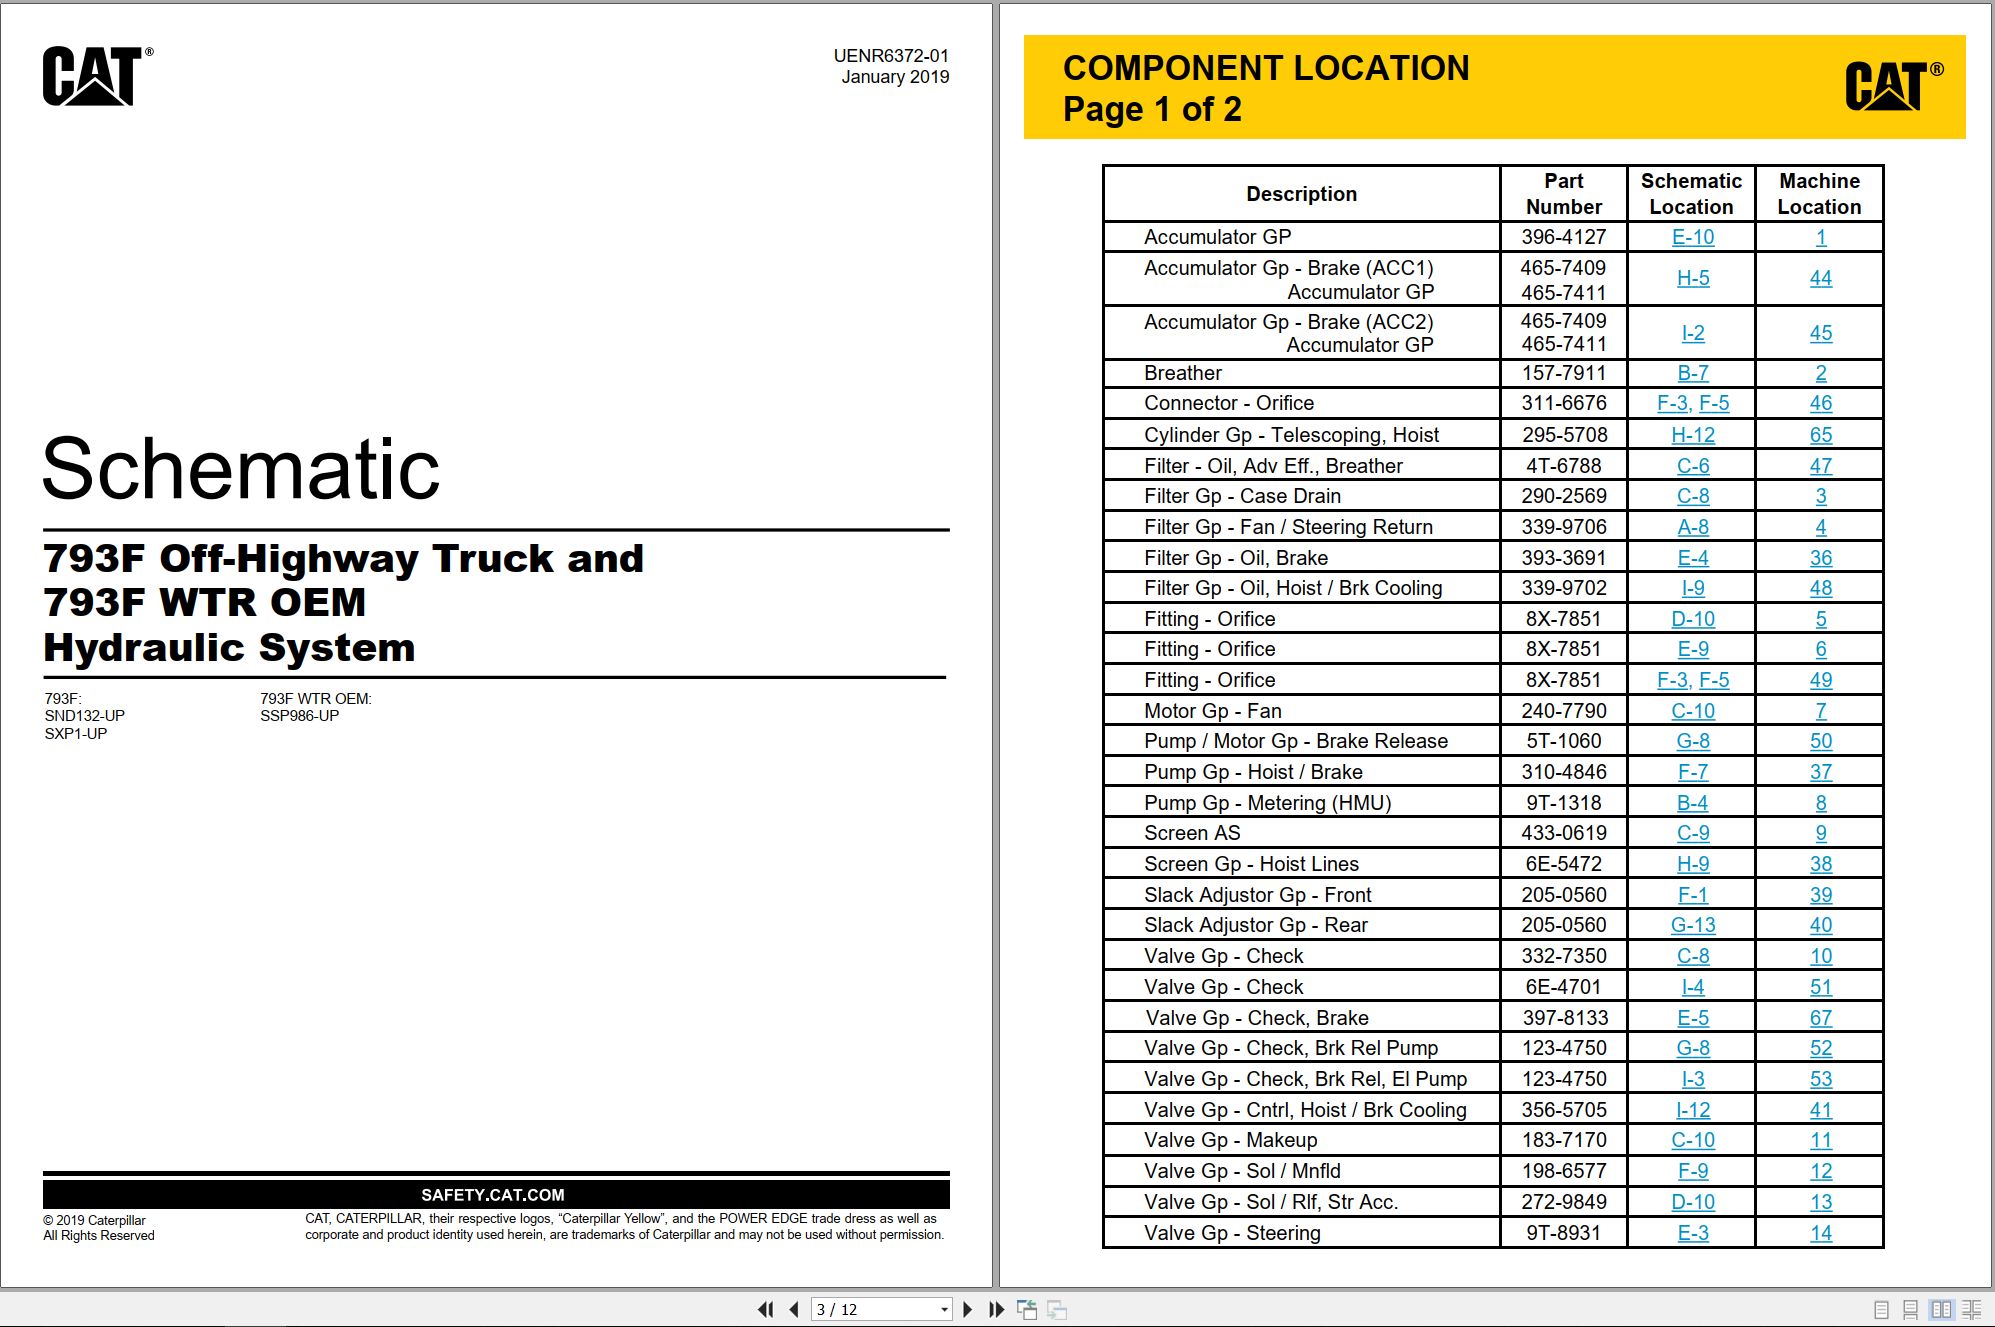This screenshot has height=1327, width=1995.
Task: Open Breather schematic location B-7
Action: 1693,373
